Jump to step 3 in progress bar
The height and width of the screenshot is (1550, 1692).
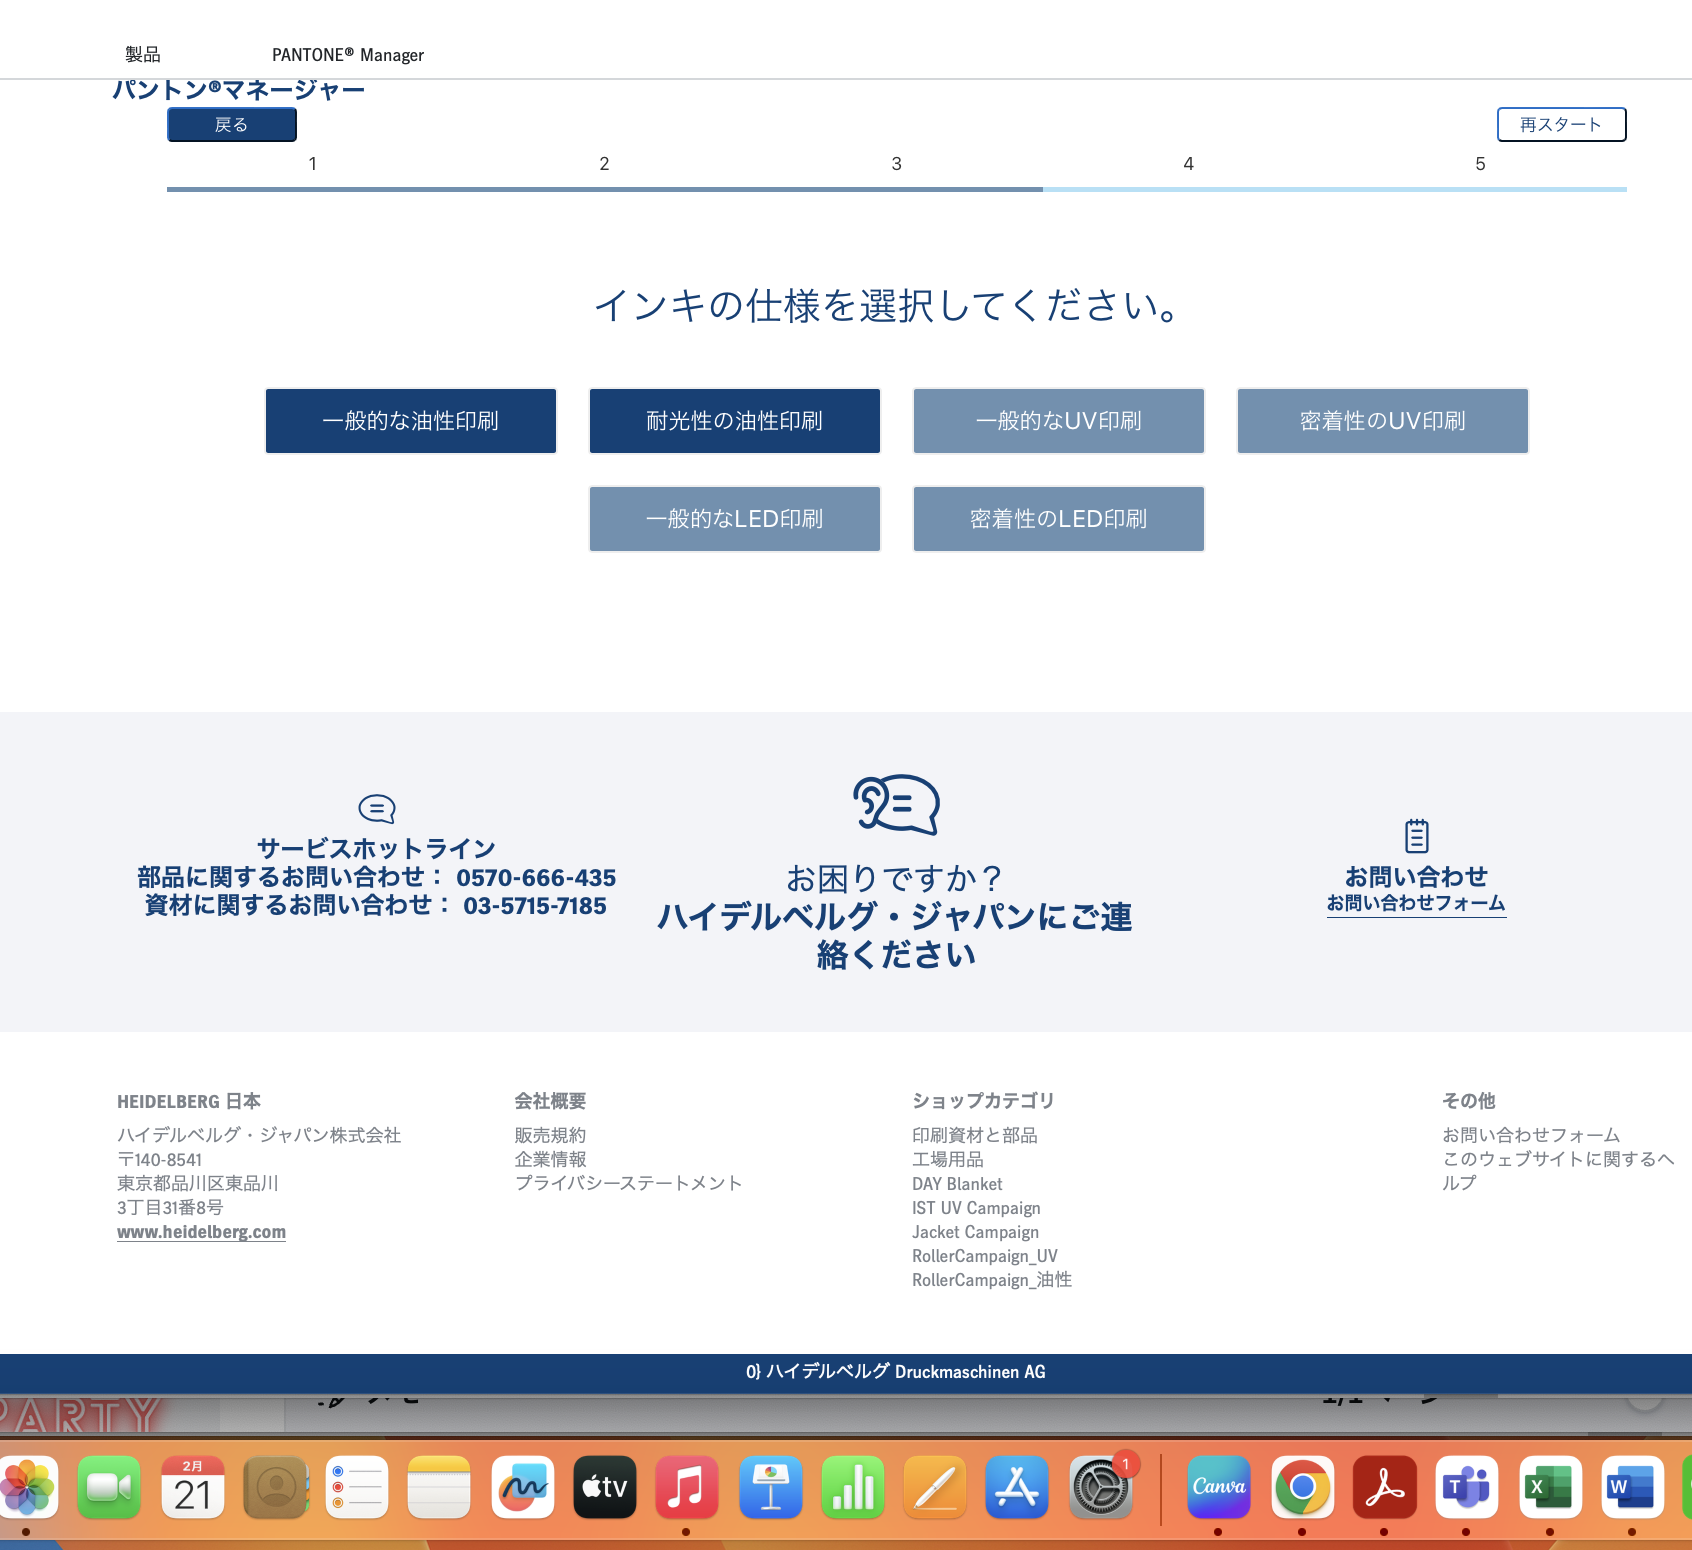coord(896,164)
